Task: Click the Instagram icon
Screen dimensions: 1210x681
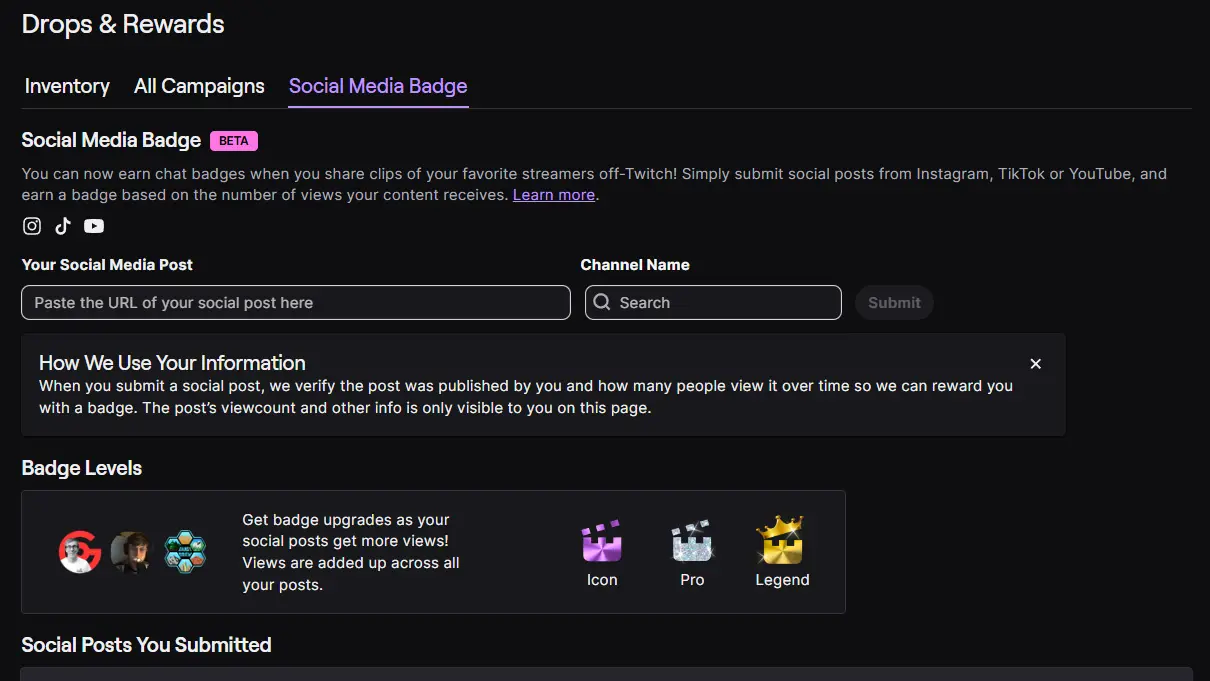Action: (31, 226)
